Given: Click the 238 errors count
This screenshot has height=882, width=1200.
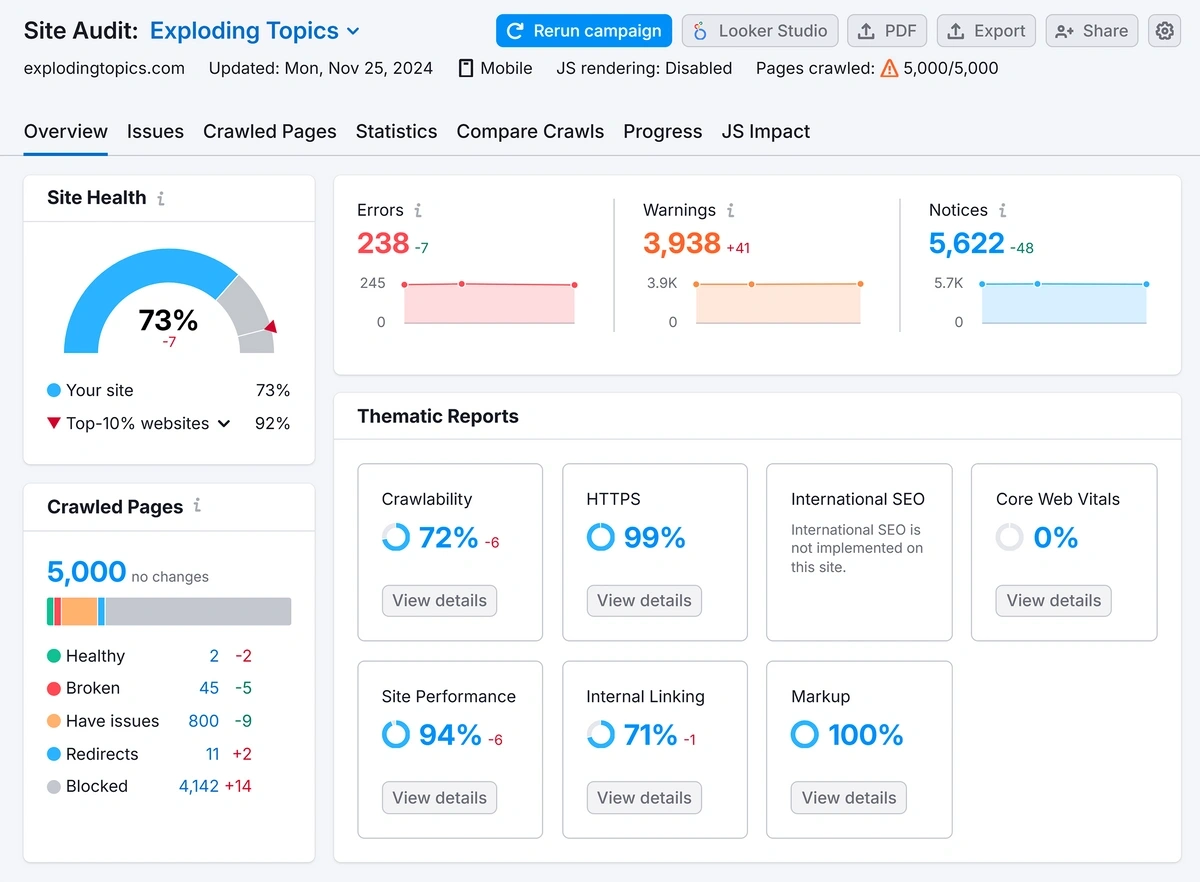Looking at the screenshot, I should click(x=383, y=243).
